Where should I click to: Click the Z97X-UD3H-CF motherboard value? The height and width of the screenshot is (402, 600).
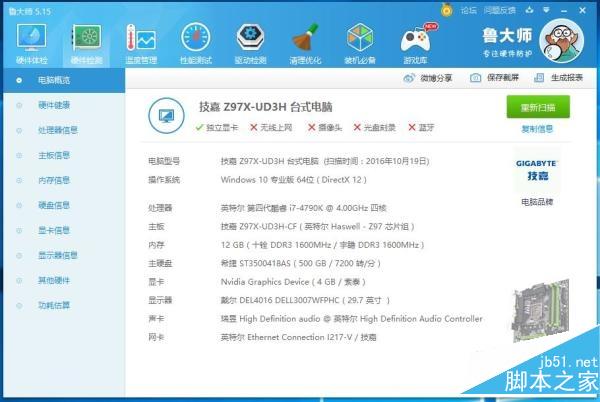click(x=317, y=226)
